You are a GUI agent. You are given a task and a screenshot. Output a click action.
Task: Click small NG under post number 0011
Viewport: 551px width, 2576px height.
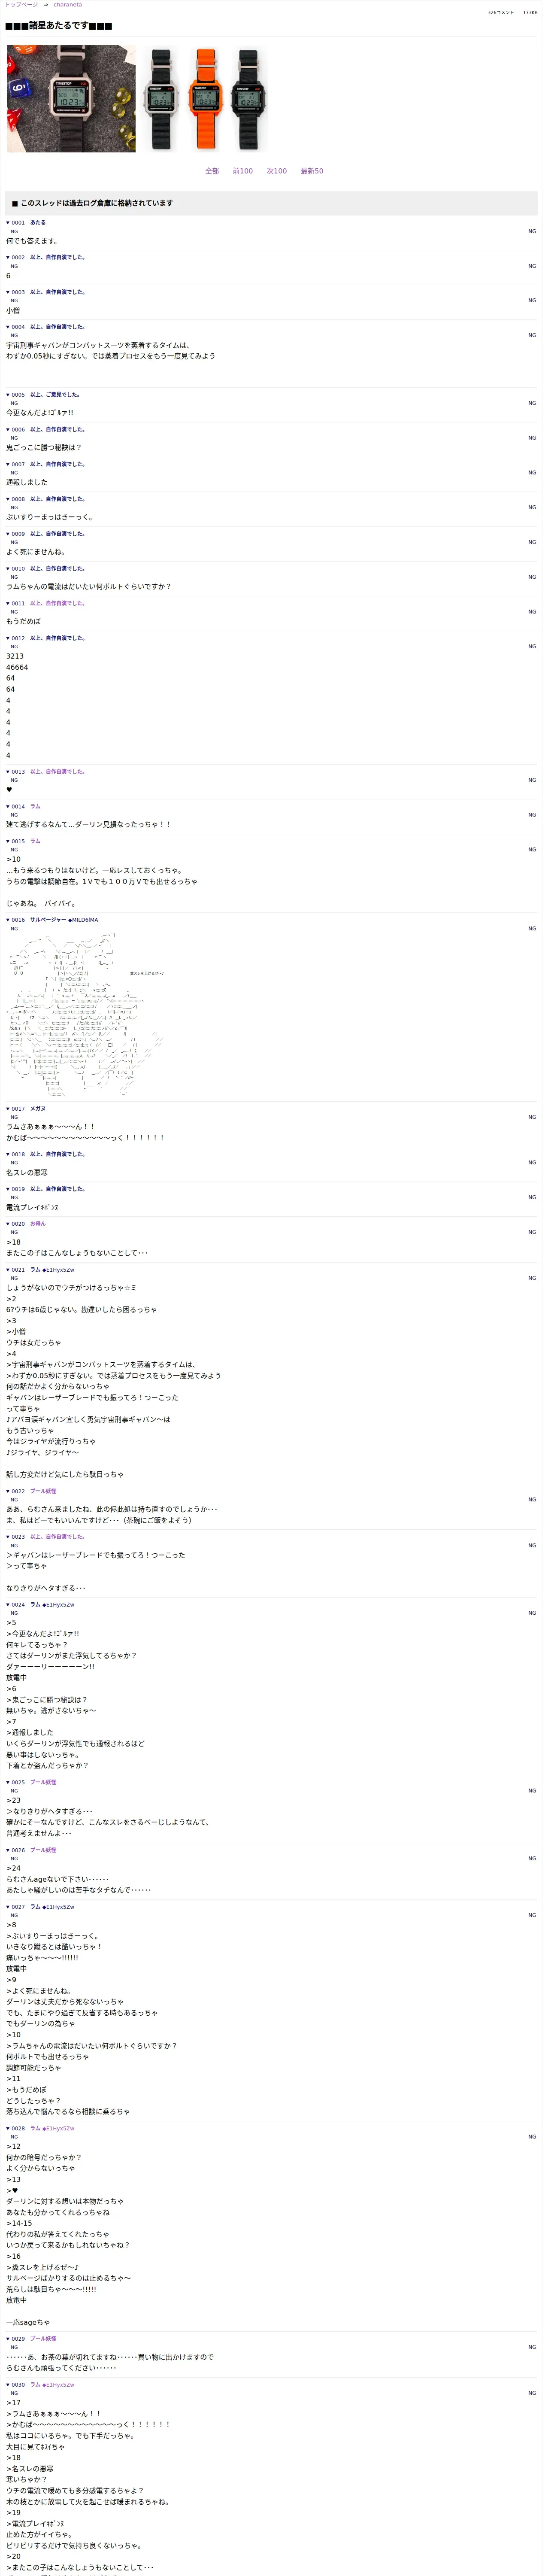pyautogui.click(x=14, y=612)
